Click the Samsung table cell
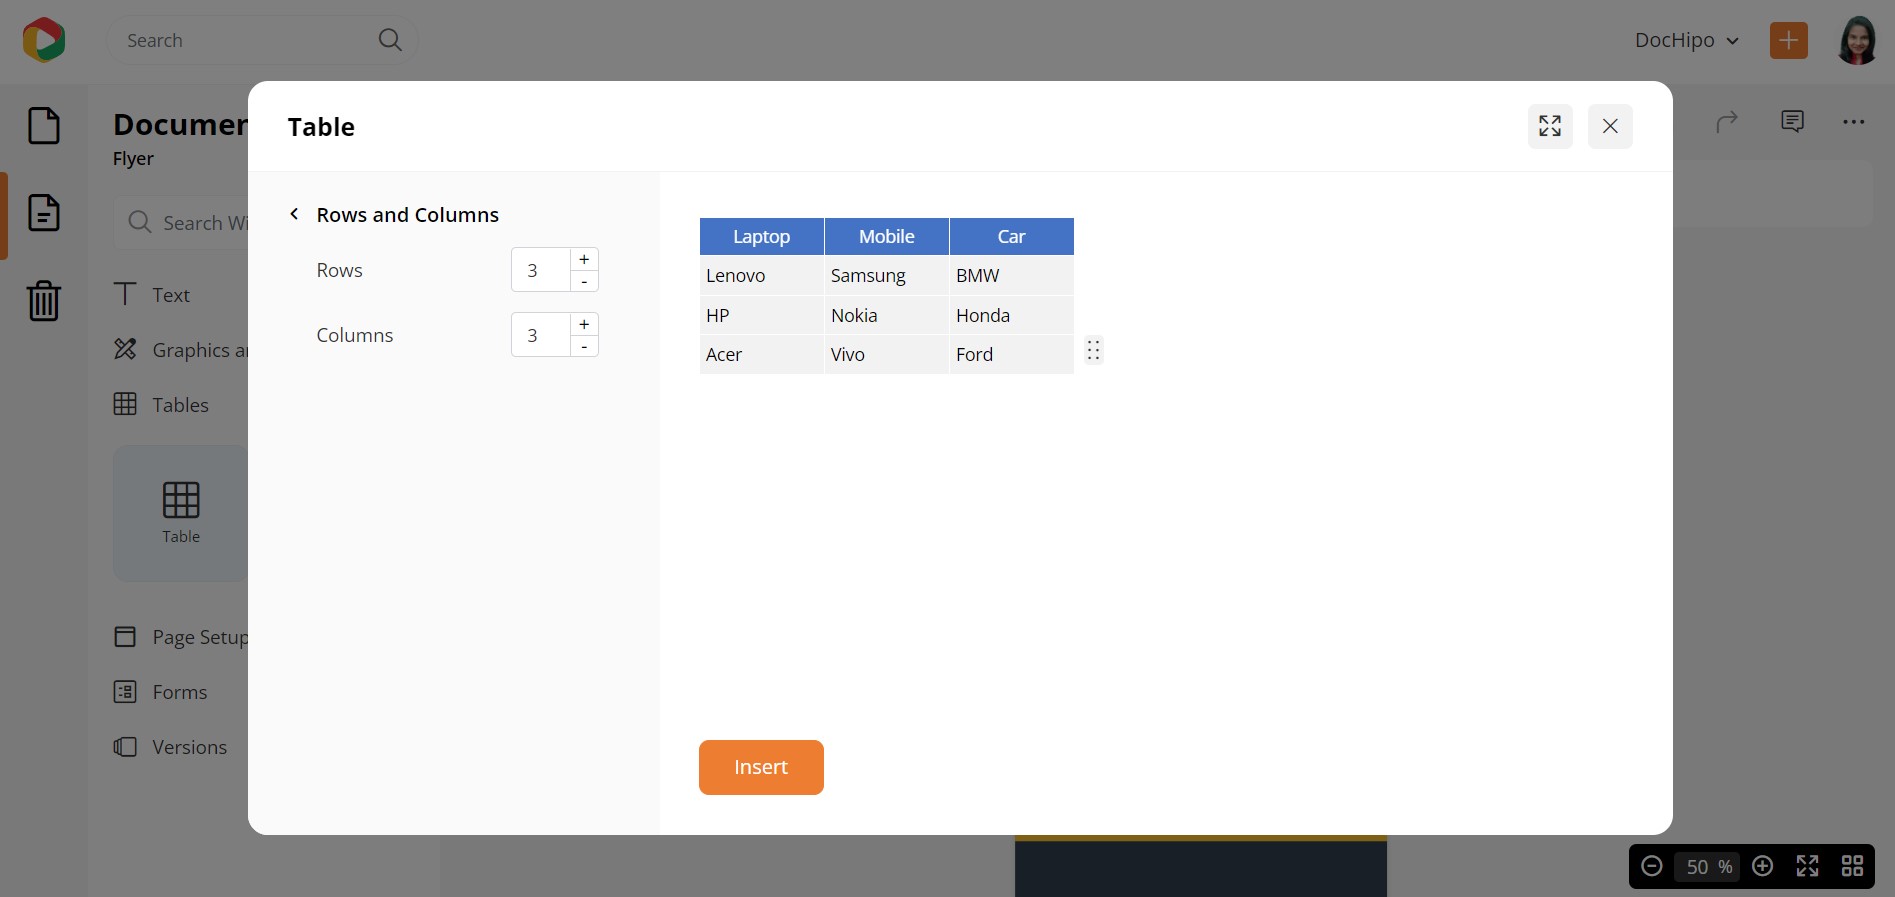Screen dimensions: 1895x897 [x=887, y=275]
